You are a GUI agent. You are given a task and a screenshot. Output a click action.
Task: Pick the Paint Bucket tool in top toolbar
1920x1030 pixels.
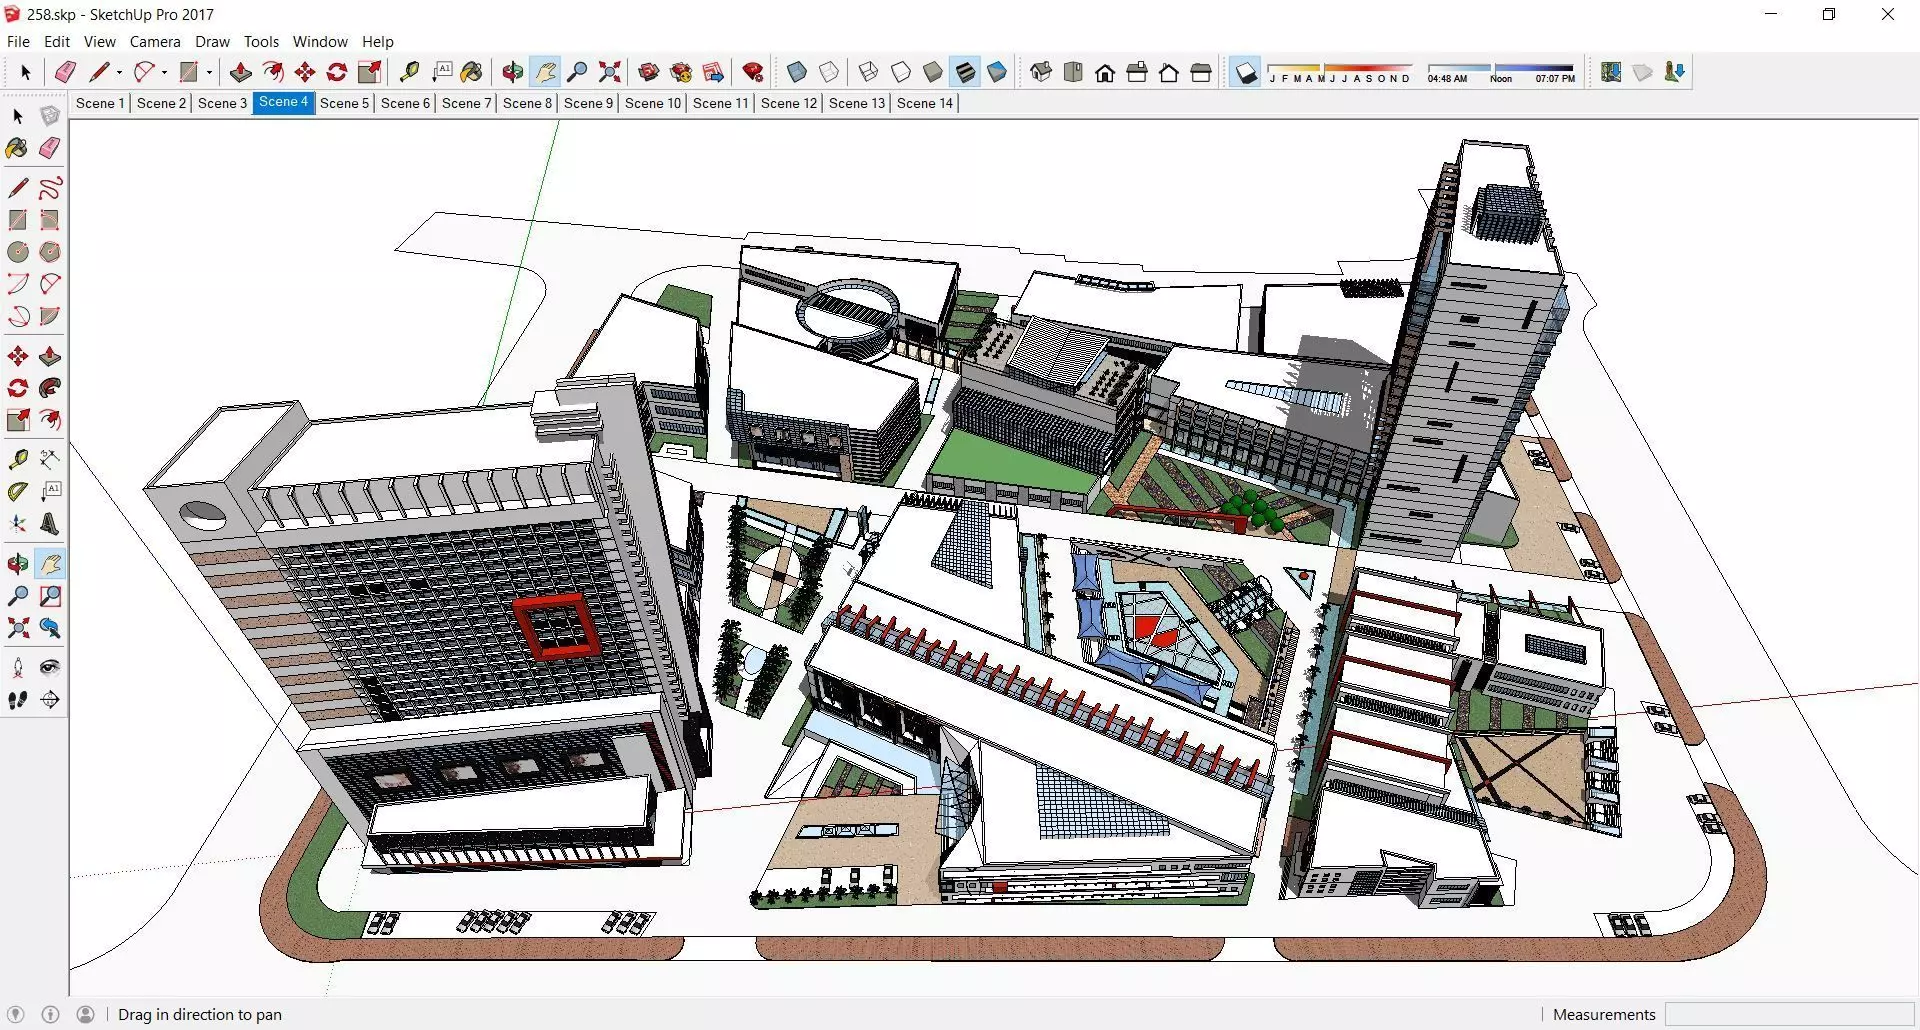click(x=472, y=72)
